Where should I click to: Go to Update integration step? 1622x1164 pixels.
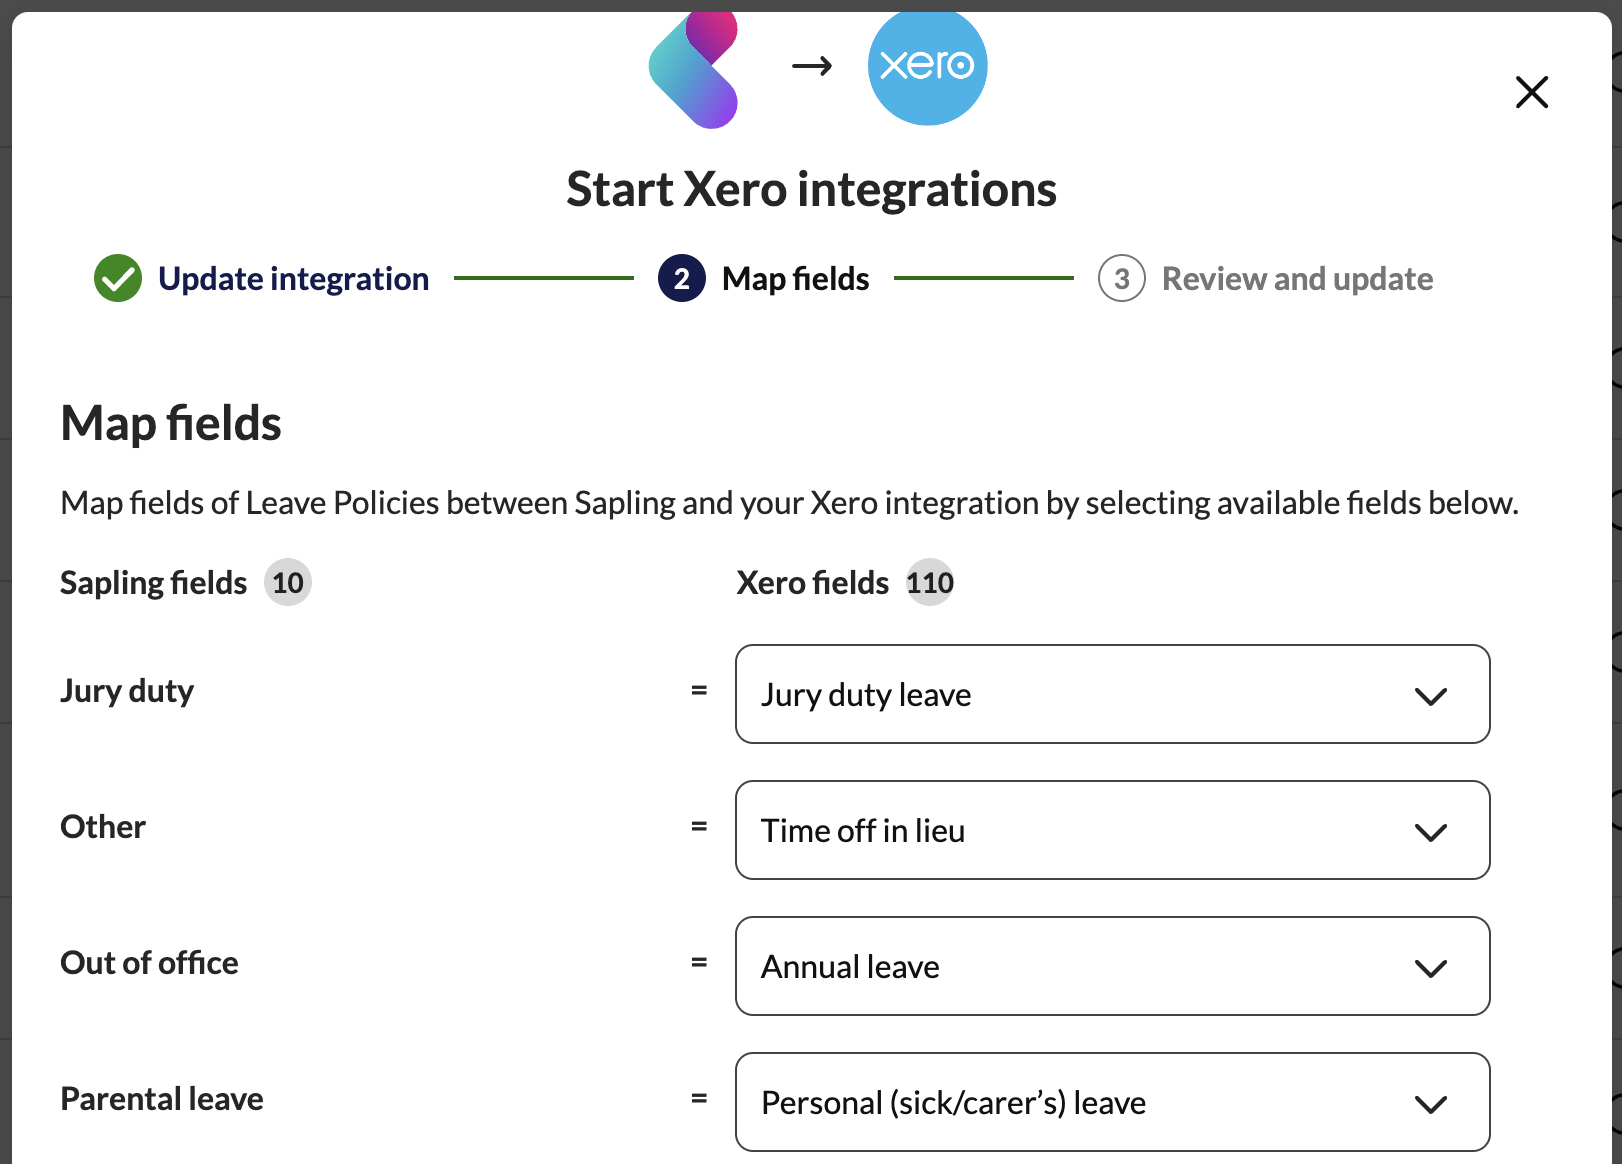pyautogui.click(x=293, y=278)
